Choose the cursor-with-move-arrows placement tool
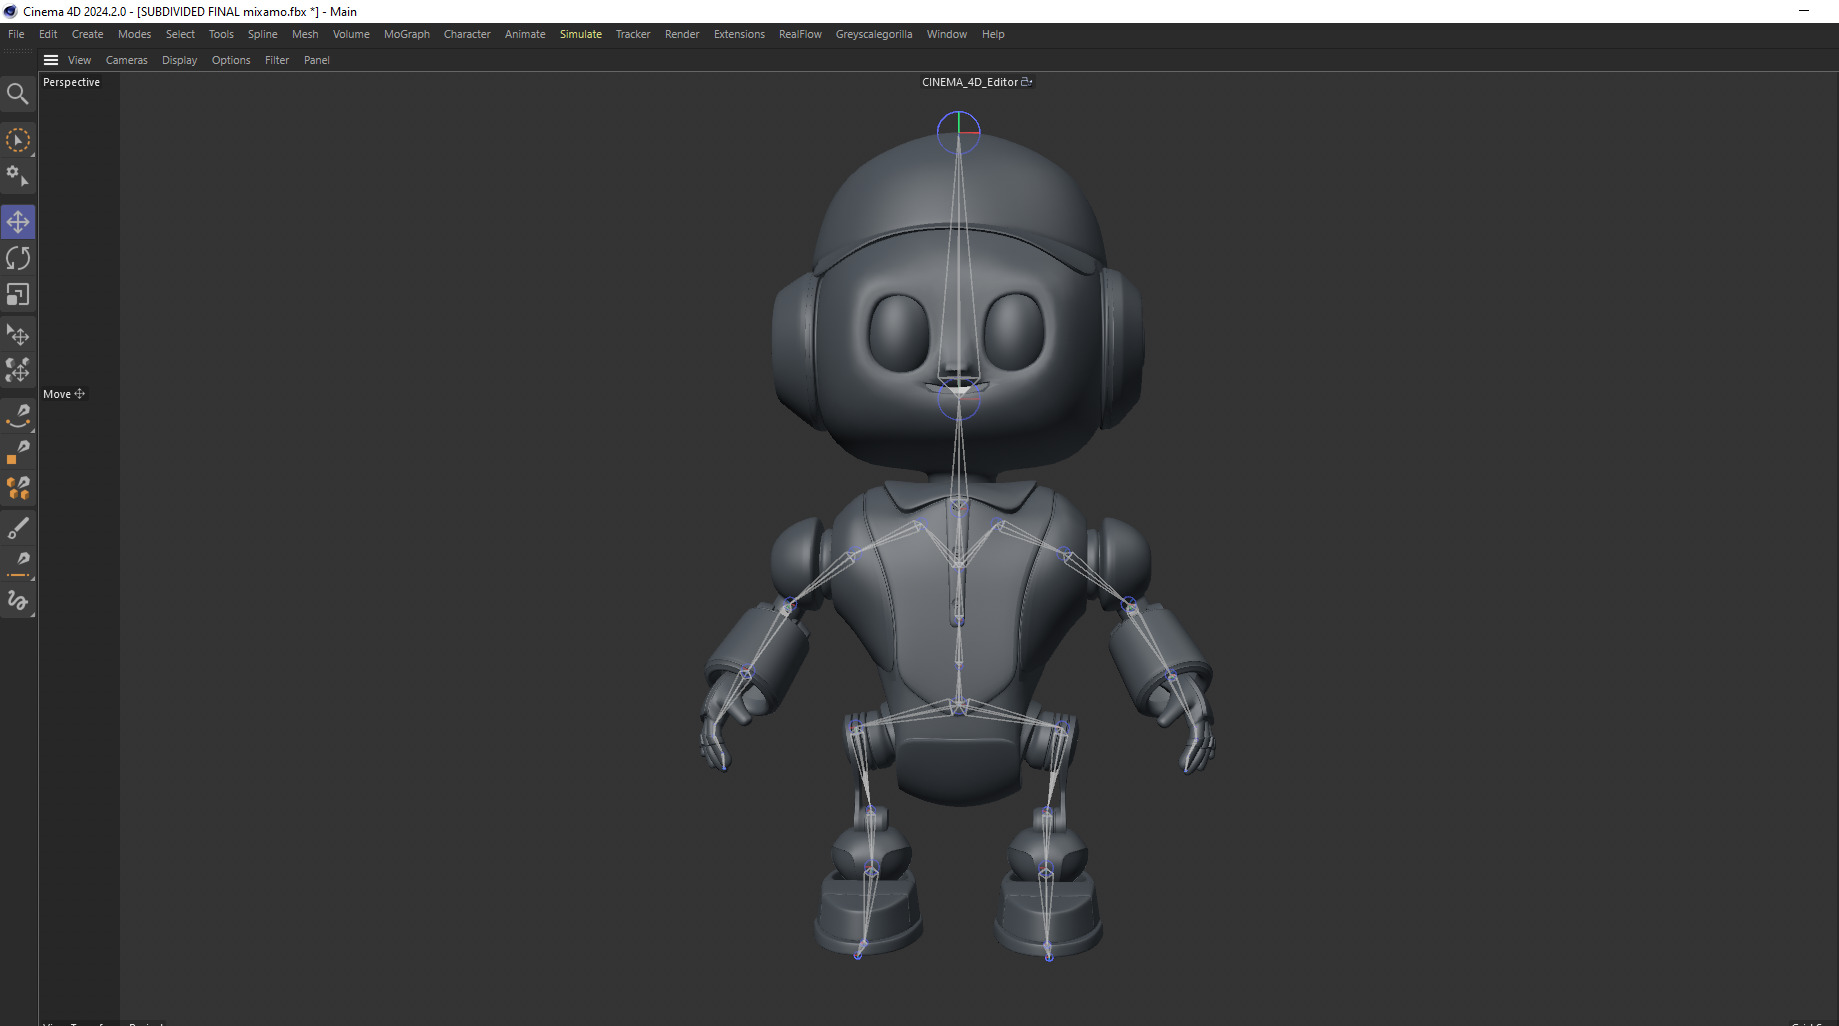The width and height of the screenshot is (1839, 1026). tap(18, 334)
